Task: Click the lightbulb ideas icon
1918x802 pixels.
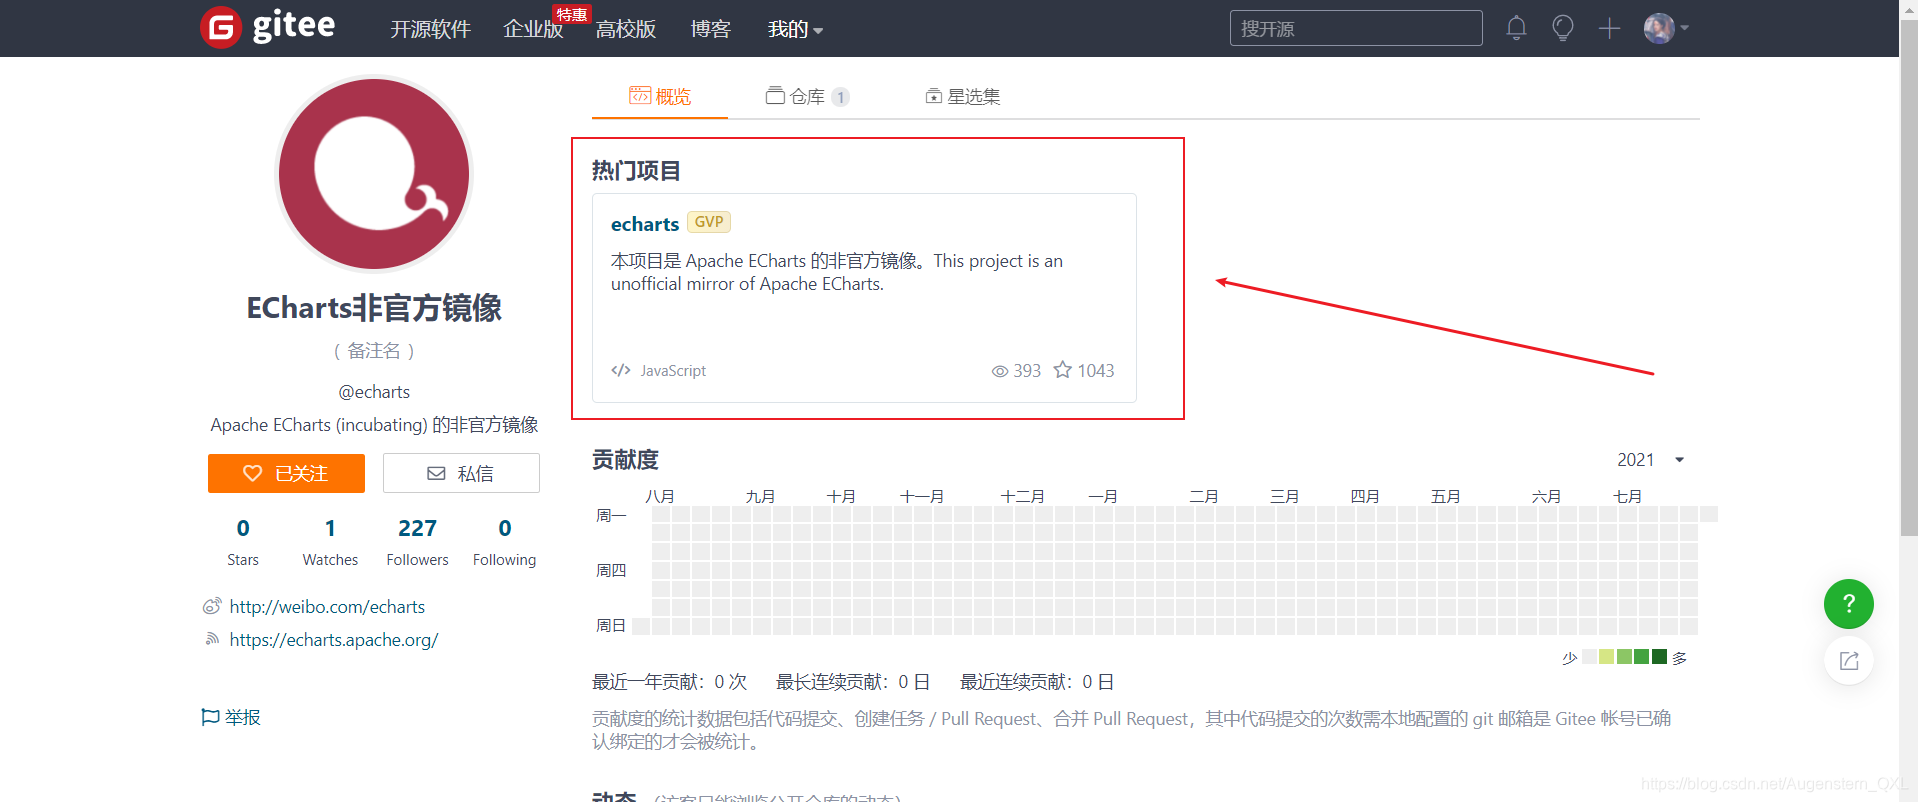Action: point(1562,28)
